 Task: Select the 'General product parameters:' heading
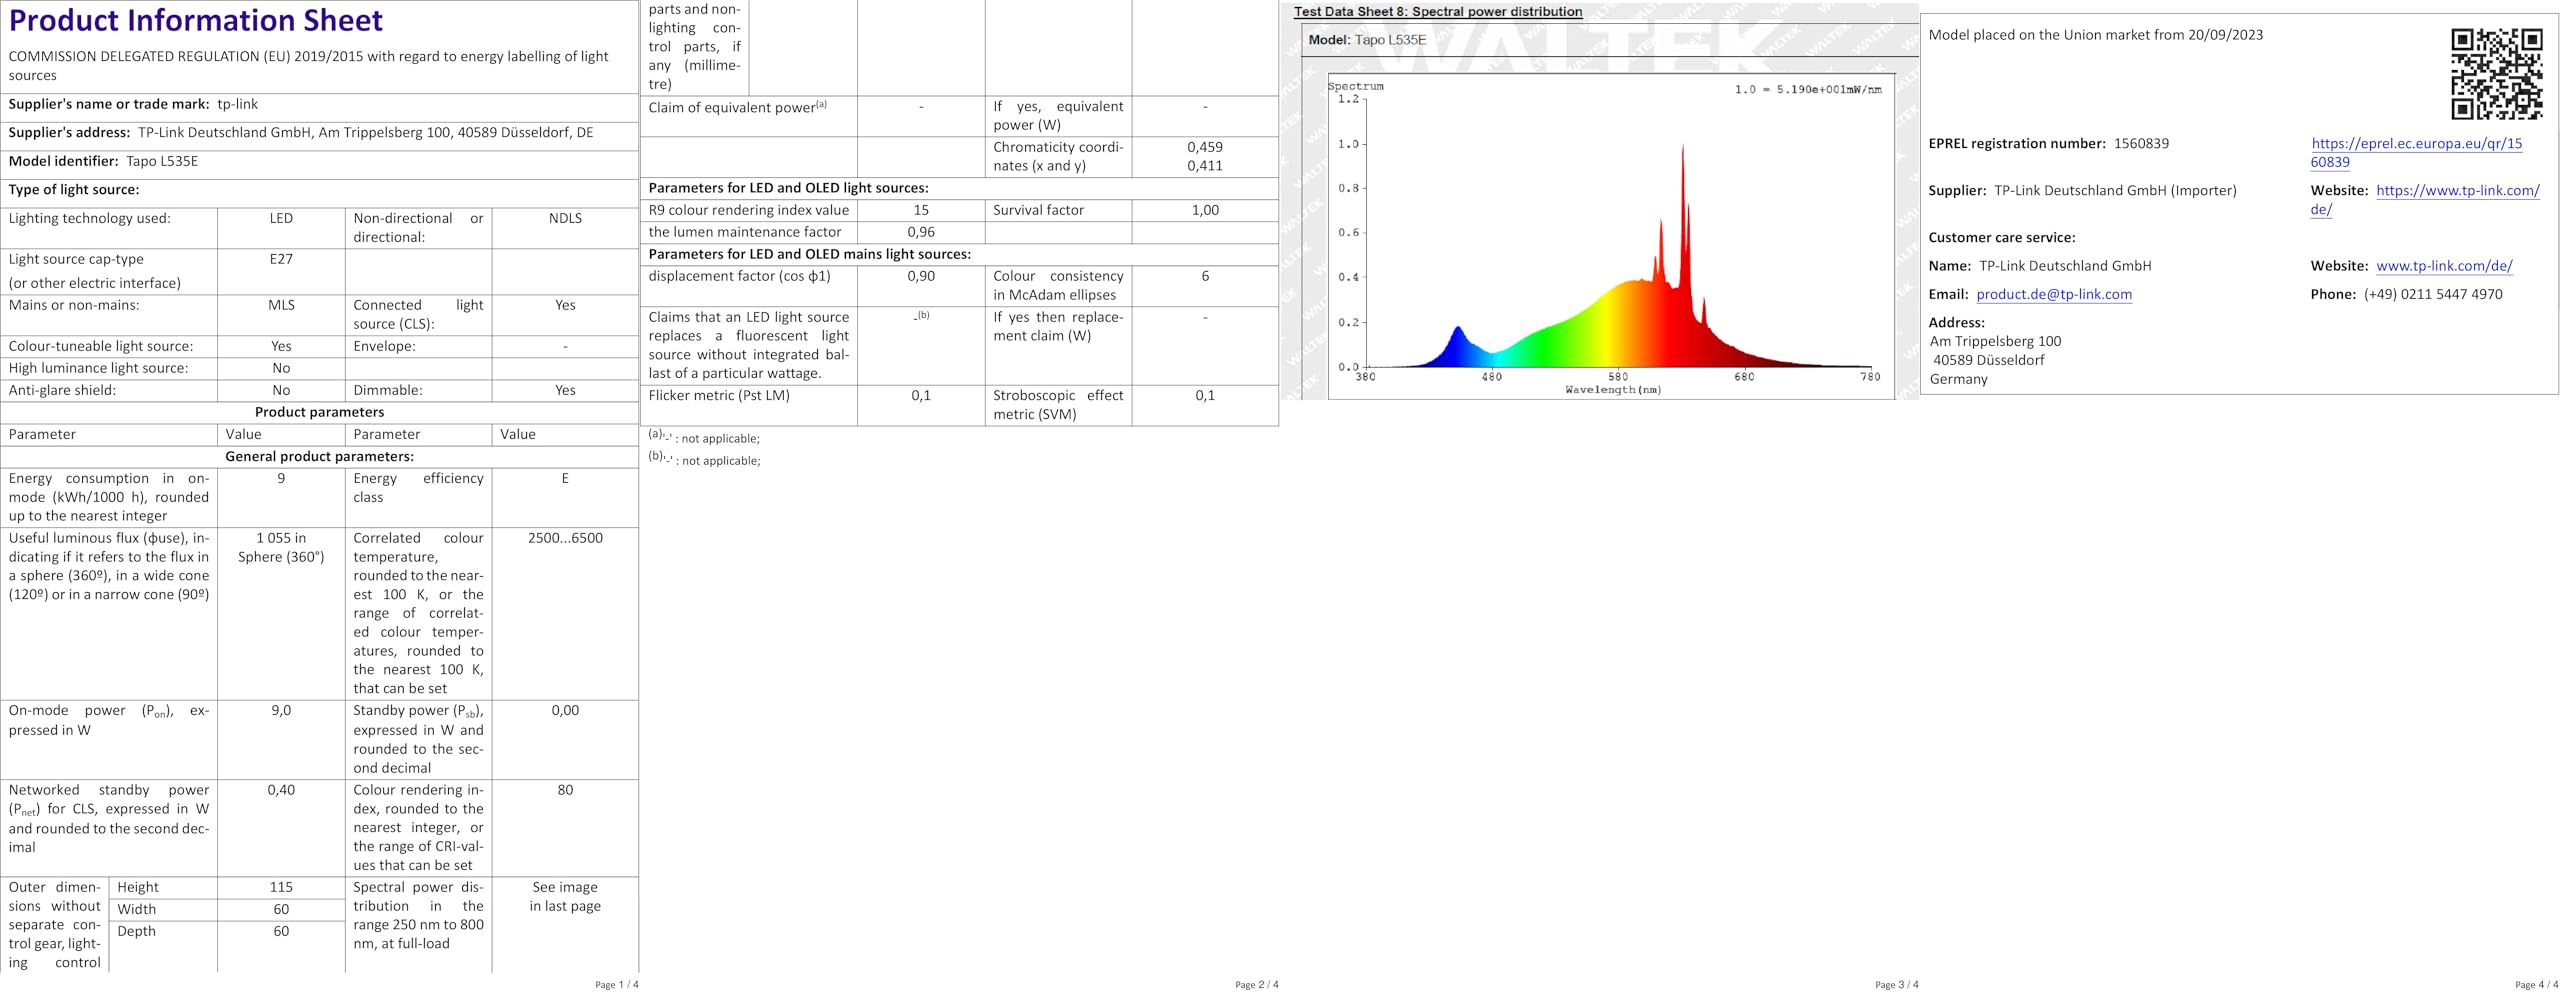(x=319, y=456)
